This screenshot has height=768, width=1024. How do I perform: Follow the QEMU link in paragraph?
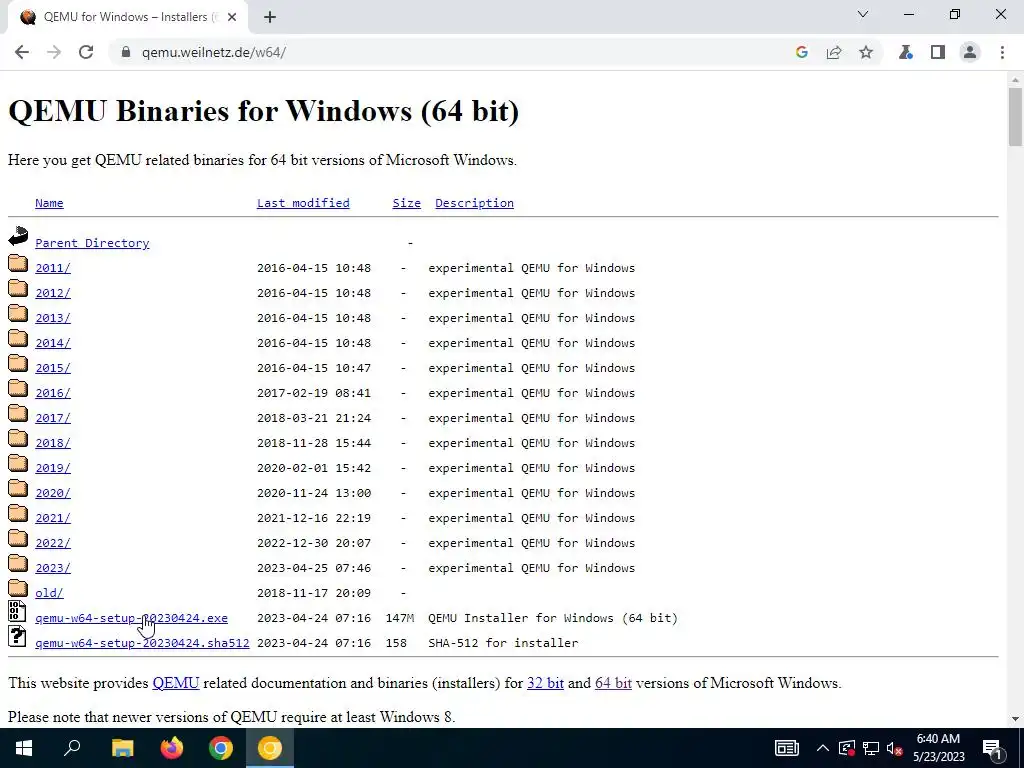click(x=176, y=683)
